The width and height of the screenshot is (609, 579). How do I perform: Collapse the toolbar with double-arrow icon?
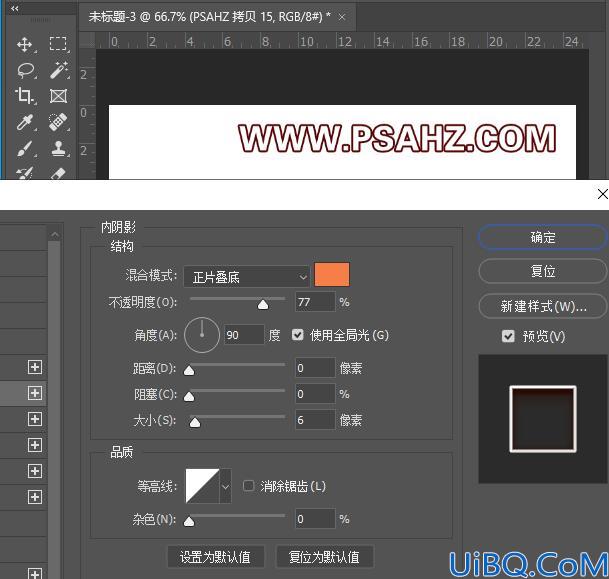(x=15, y=8)
